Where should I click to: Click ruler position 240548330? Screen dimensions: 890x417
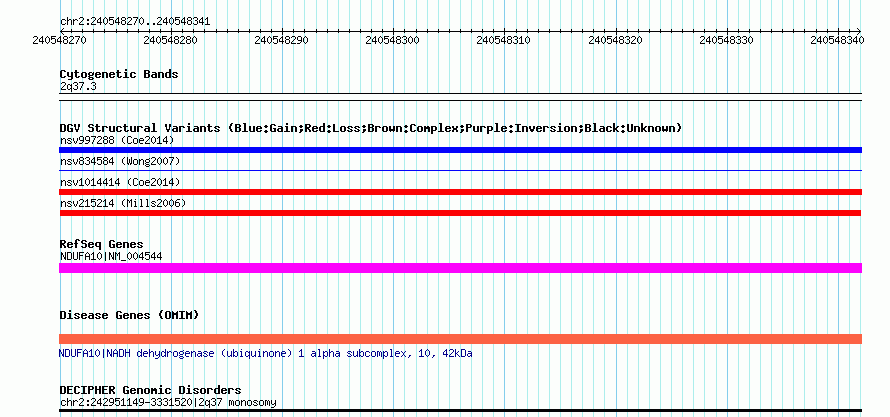tap(727, 40)
